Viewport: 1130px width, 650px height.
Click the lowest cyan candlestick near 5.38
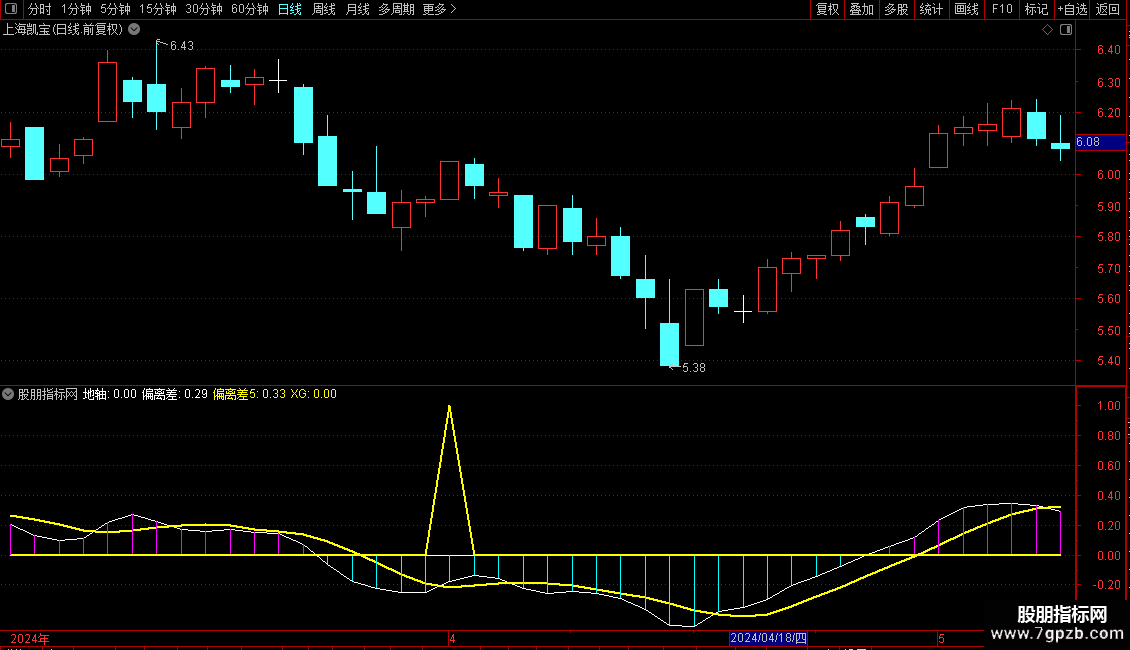[x=669, y=344]
